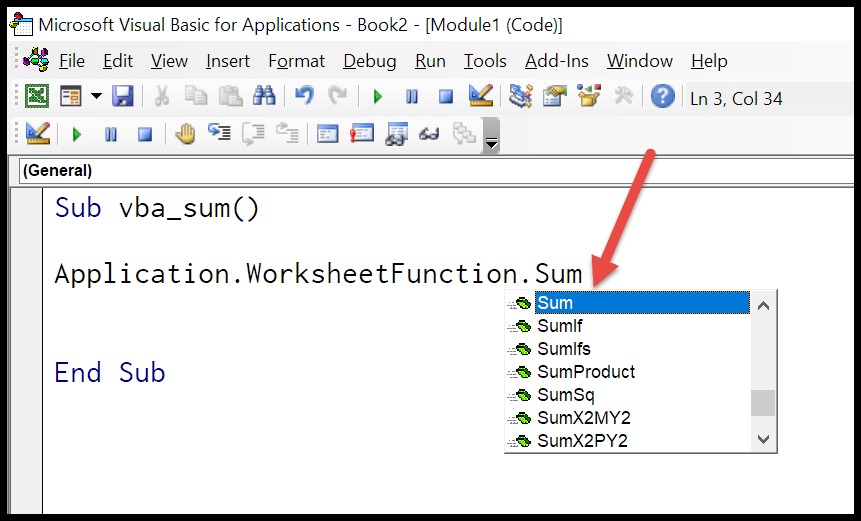Image resolution: width=861 pixels, height=521 pixels.
Task: Click the Ln 3, Col 34 position indicator
Action: [736, 99]
